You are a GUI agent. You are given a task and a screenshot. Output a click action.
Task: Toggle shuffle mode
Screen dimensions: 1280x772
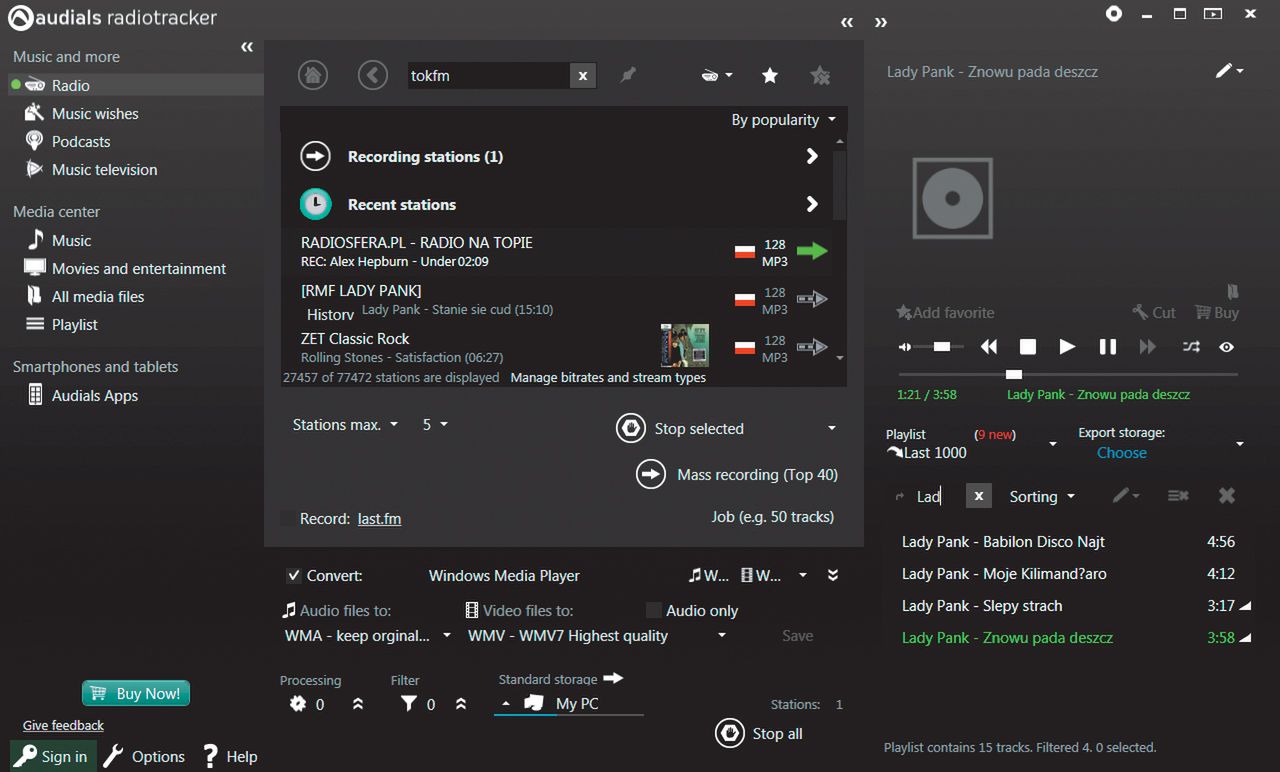(x=1191, y=347)
